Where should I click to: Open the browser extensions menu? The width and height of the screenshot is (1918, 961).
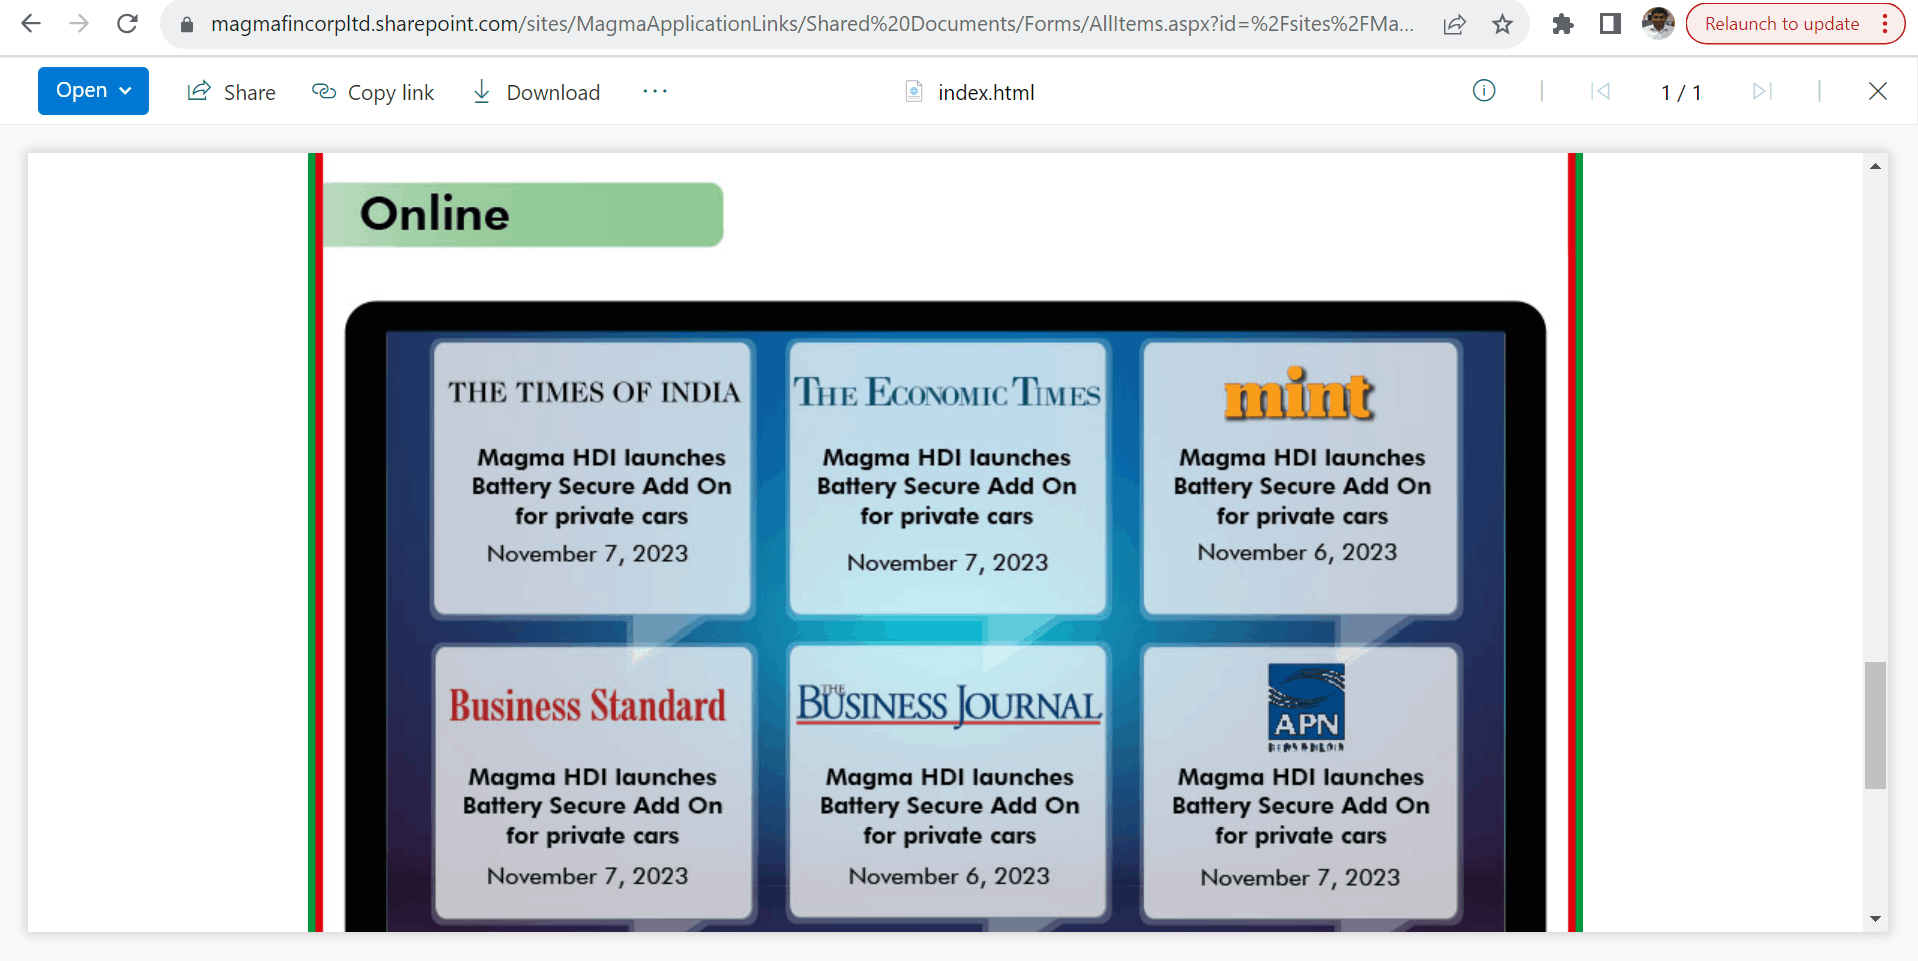[x=1563, y=24]
